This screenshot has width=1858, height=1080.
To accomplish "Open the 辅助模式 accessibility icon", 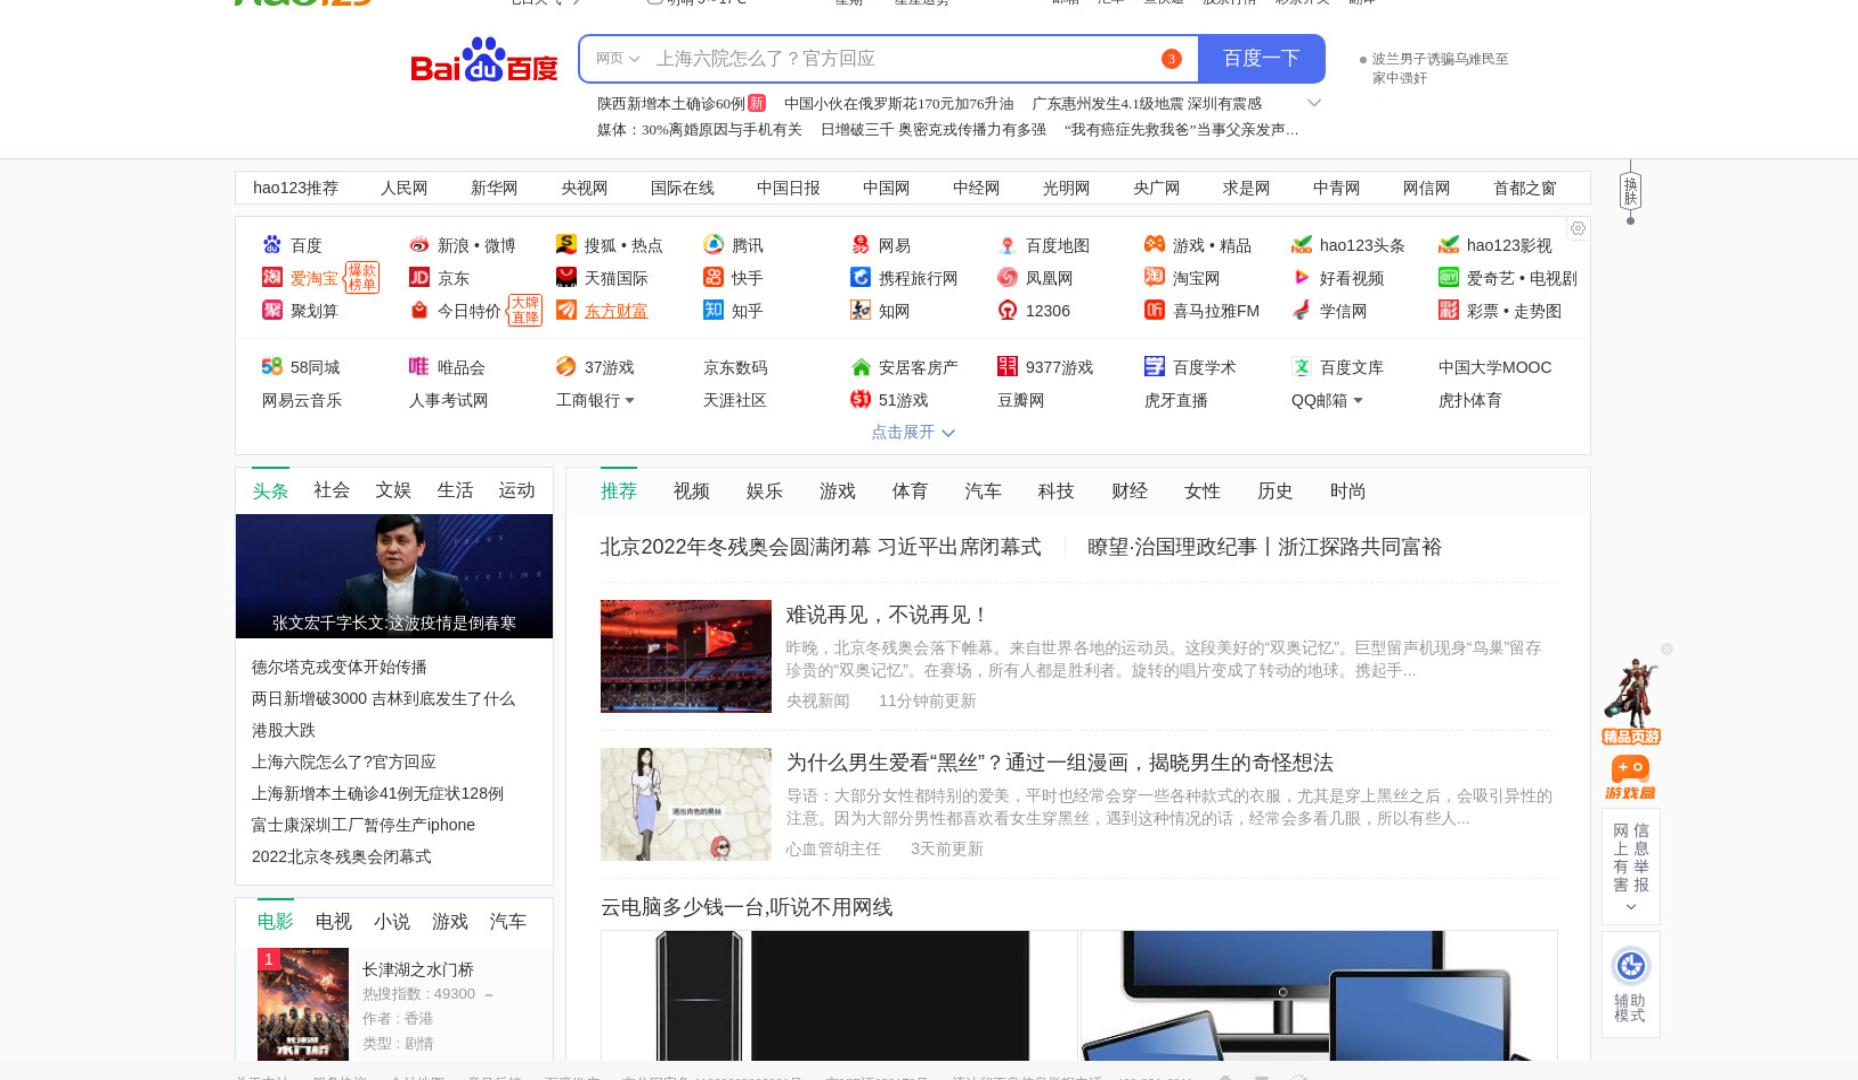I will click(x=1631, y=966).
